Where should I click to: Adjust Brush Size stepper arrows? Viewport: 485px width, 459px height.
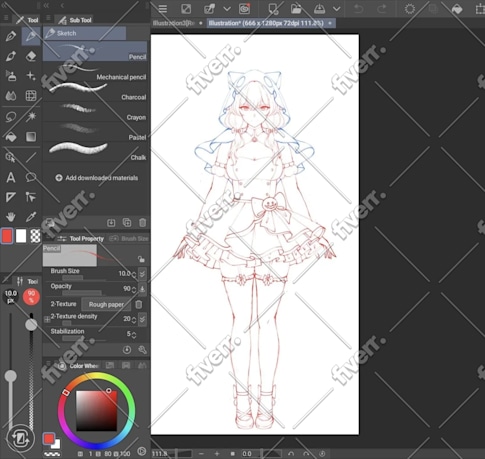tap(134, 274)
